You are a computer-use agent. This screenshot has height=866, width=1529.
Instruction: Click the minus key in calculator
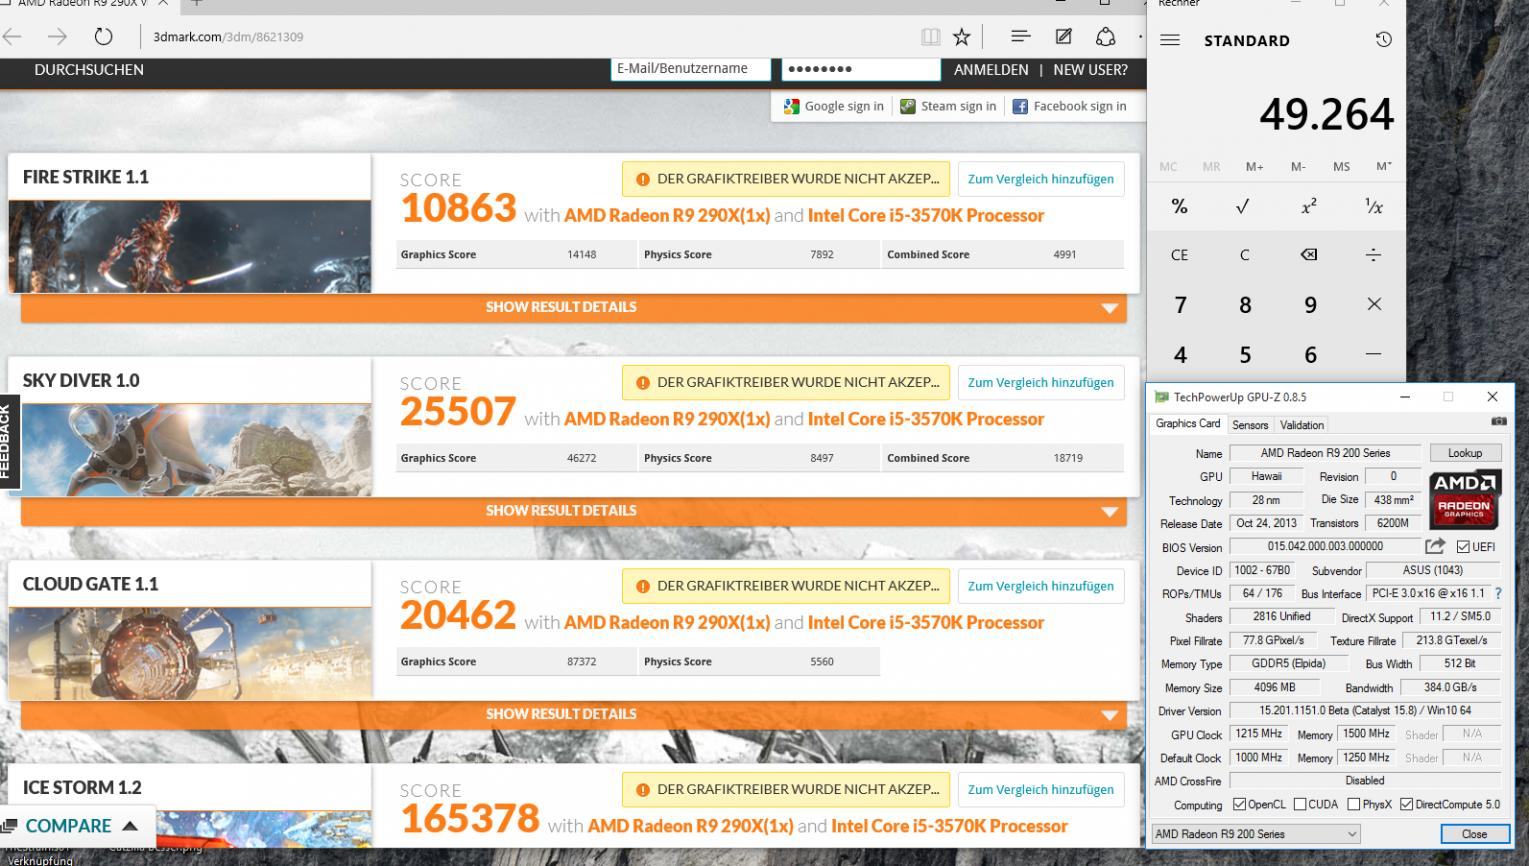coord(1373,354)
